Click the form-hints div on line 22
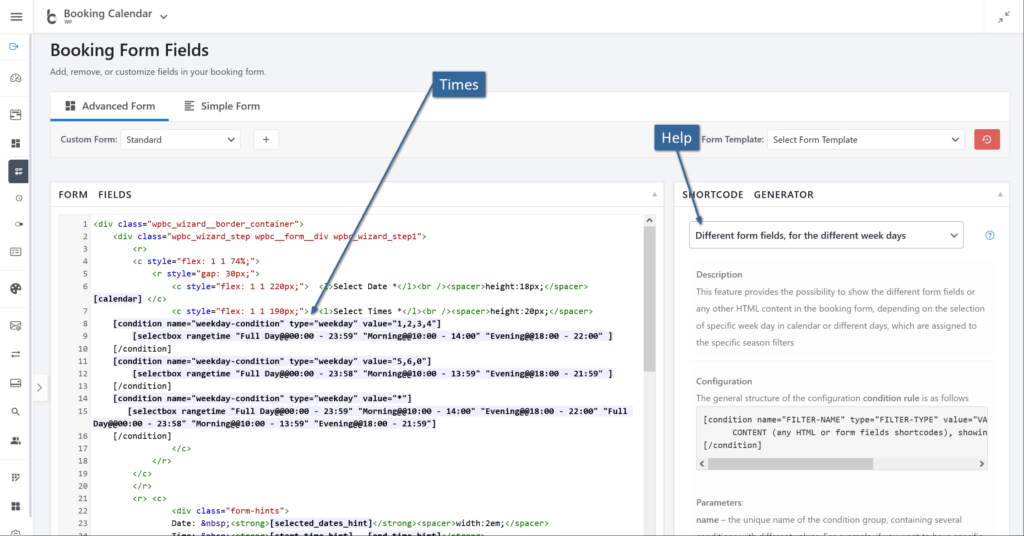This screenshot has height=536, width=1024. 231,511
